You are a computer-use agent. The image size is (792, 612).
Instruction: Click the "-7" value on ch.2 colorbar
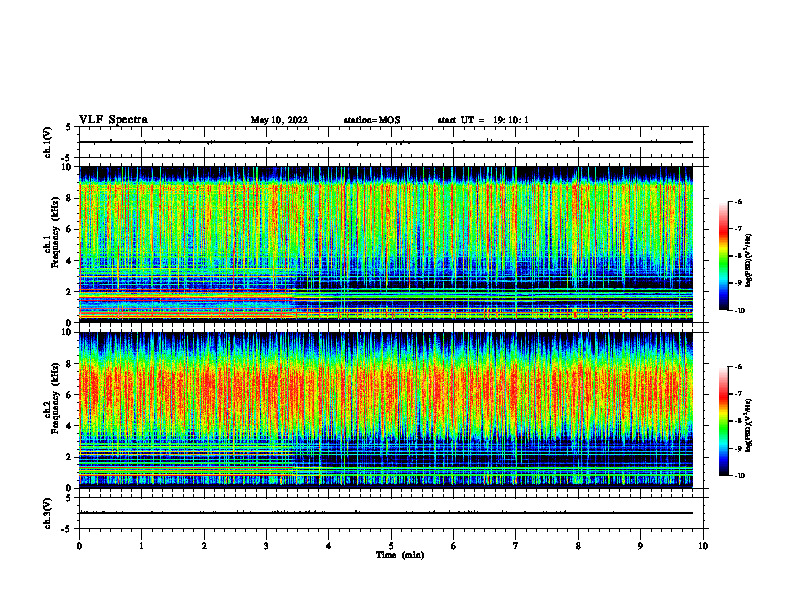738,393
